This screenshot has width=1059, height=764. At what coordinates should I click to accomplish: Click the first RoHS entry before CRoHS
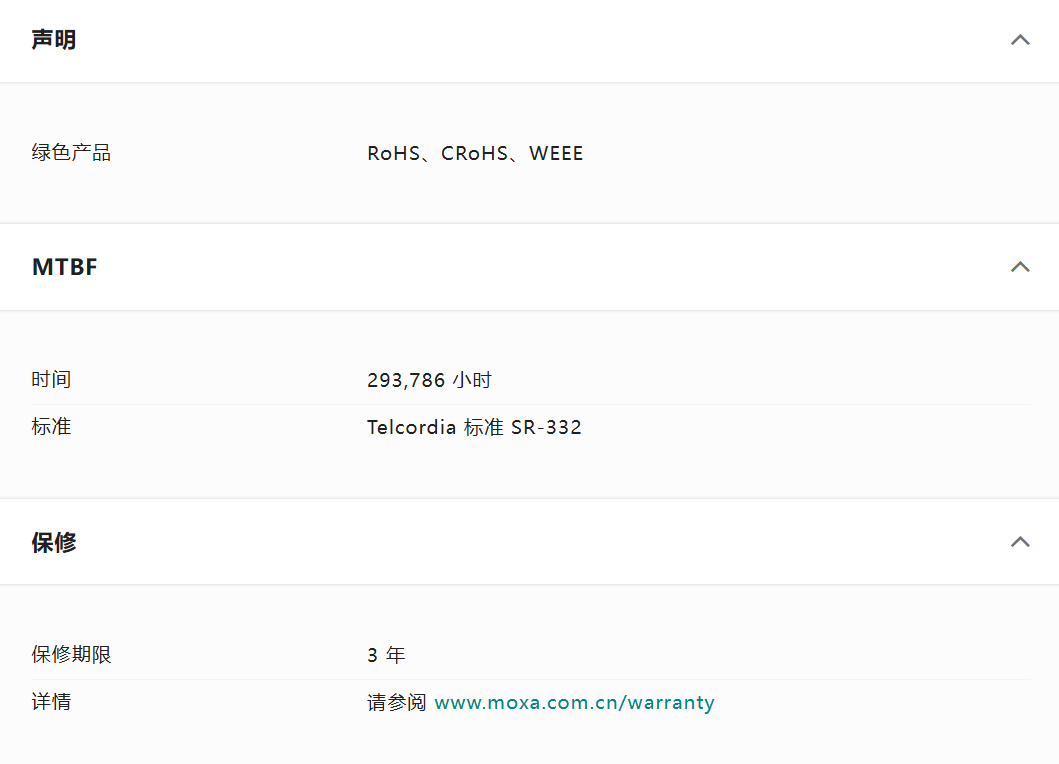pos(393,153)
